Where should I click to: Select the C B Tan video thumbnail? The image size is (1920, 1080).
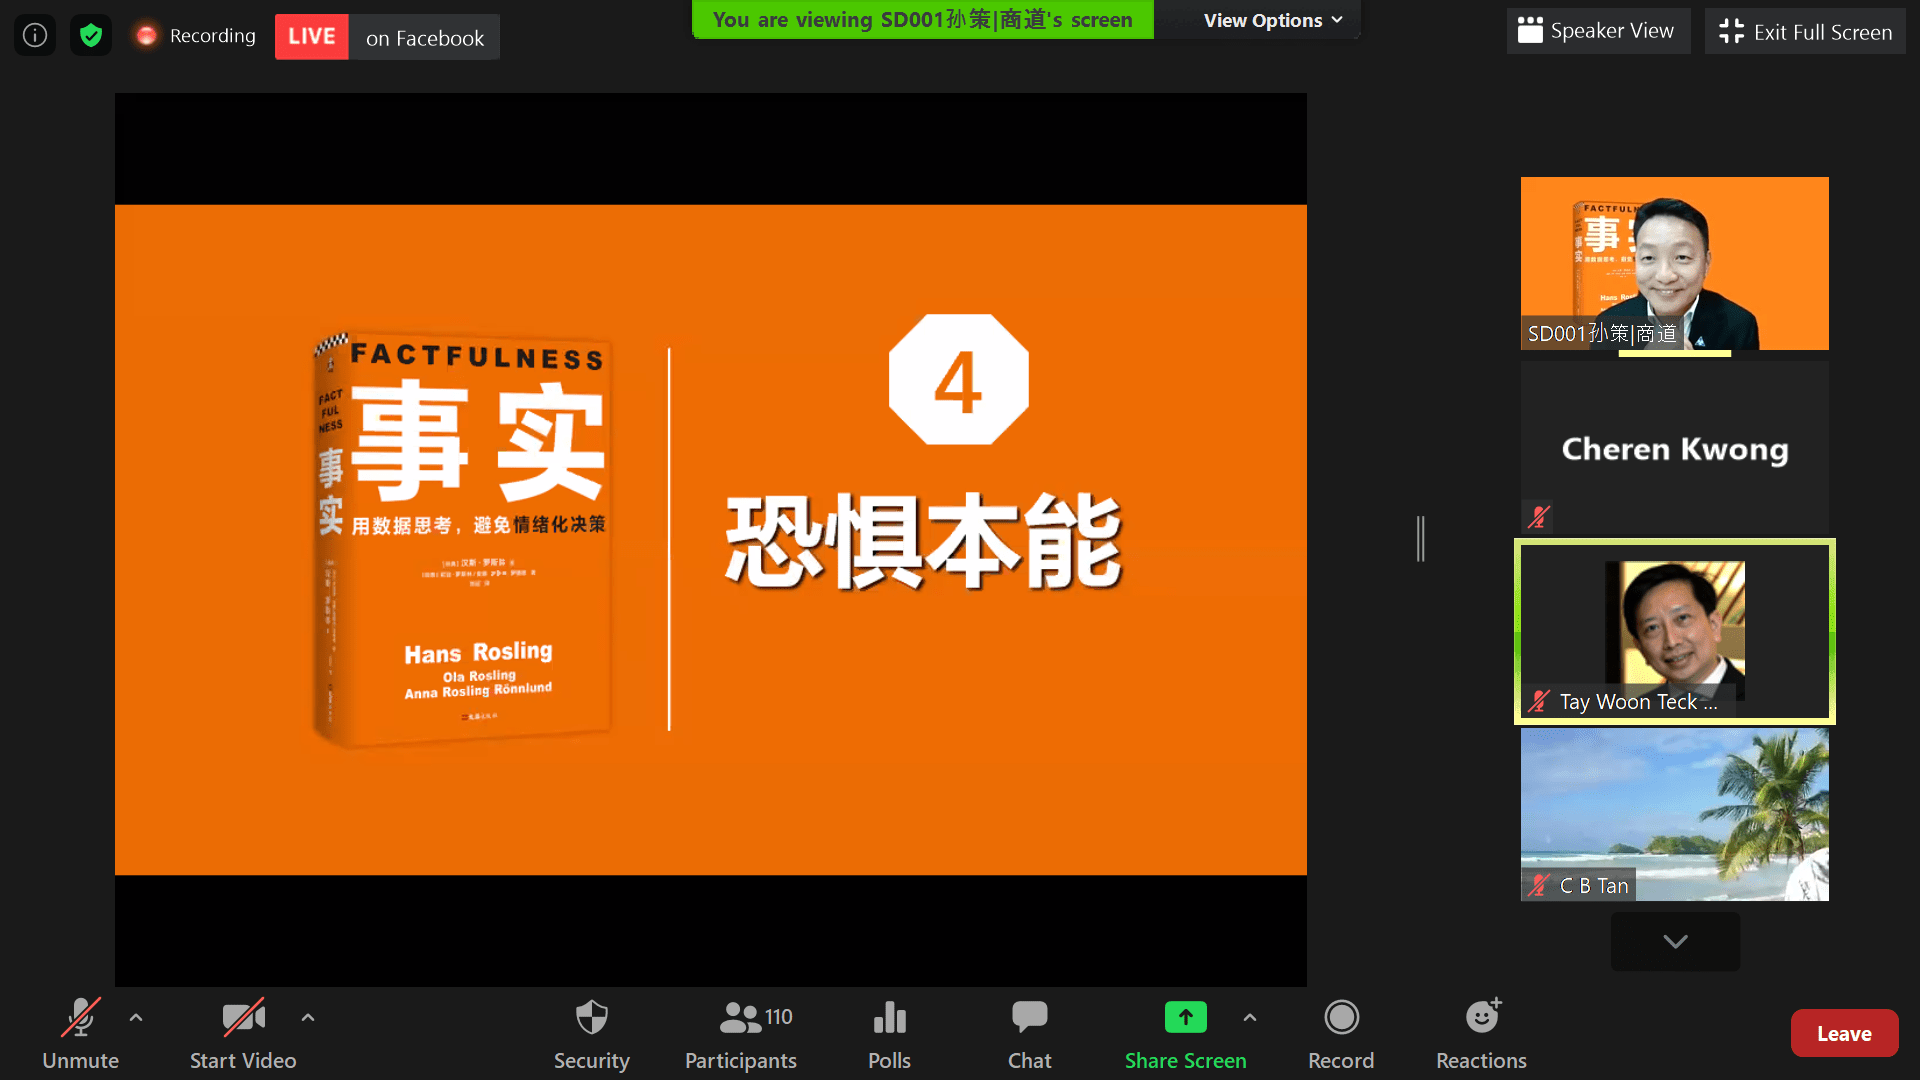1674,814
